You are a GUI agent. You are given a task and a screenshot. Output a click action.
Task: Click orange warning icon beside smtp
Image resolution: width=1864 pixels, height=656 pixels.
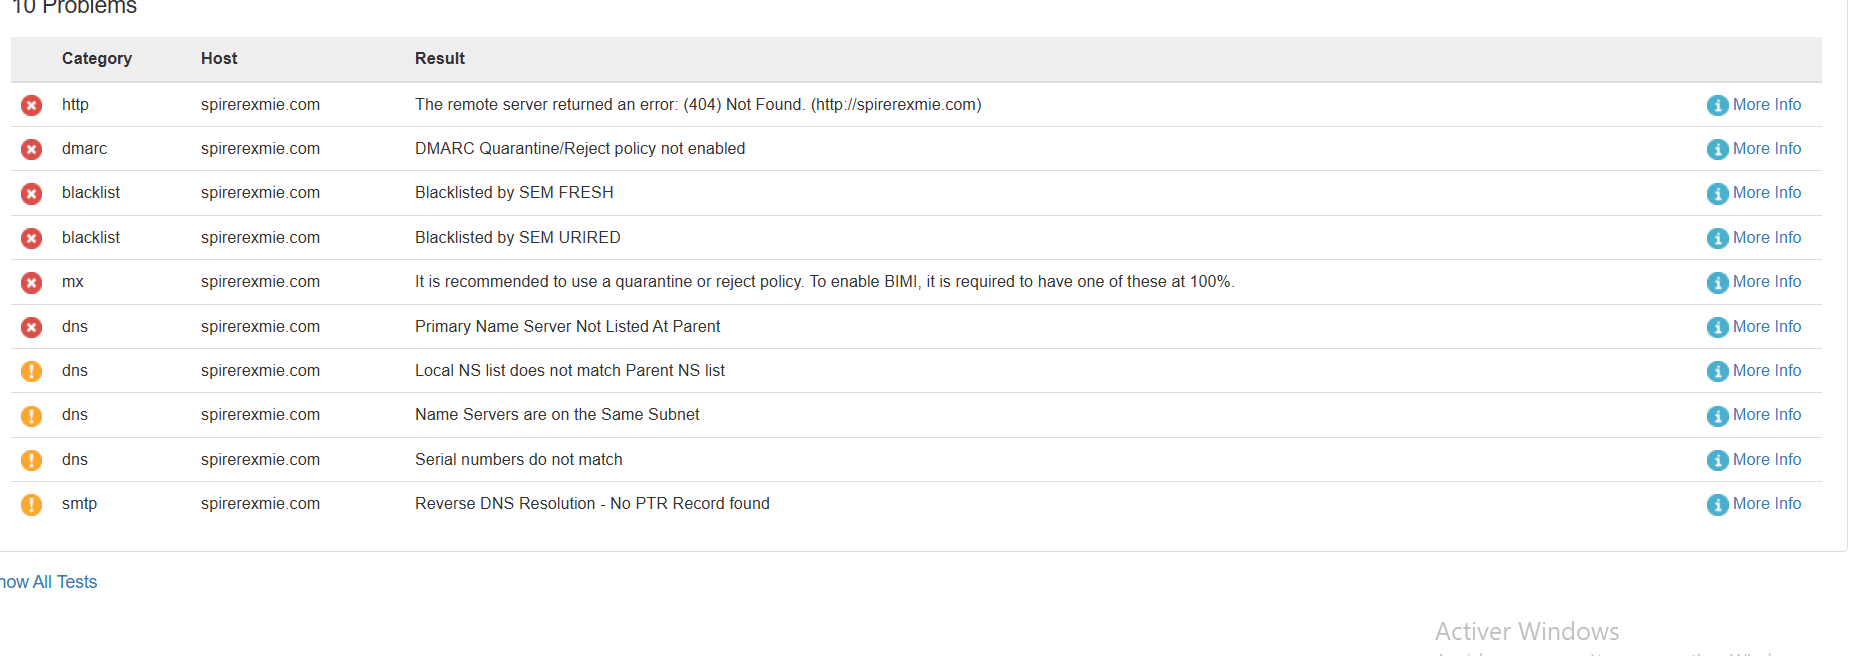[32, 504]
